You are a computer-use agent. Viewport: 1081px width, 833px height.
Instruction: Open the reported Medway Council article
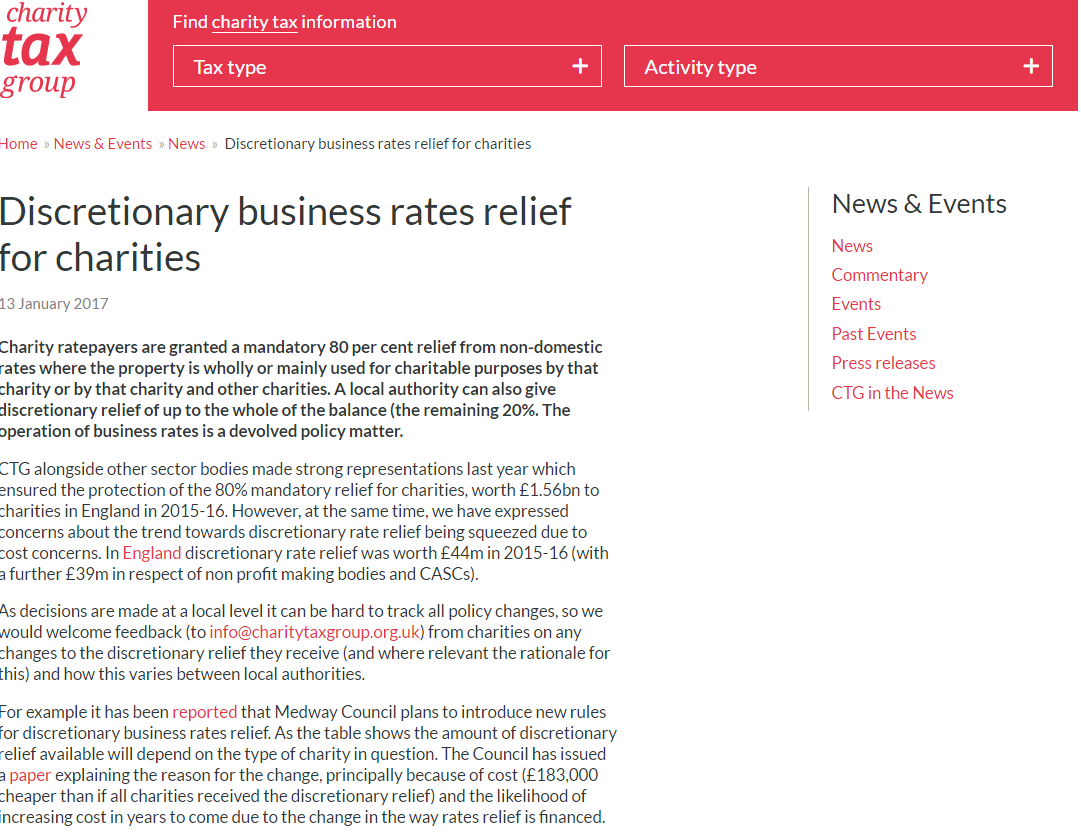(204, 711)
